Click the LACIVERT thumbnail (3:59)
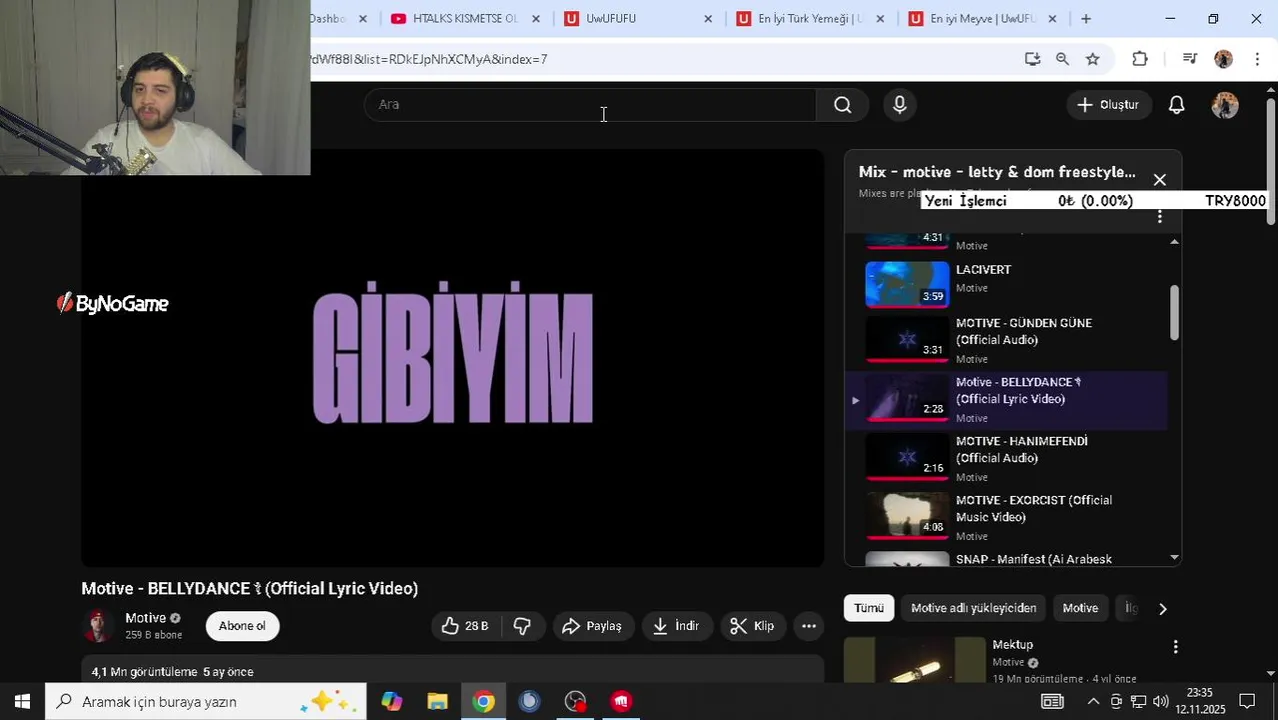 [x=907, y=284]
